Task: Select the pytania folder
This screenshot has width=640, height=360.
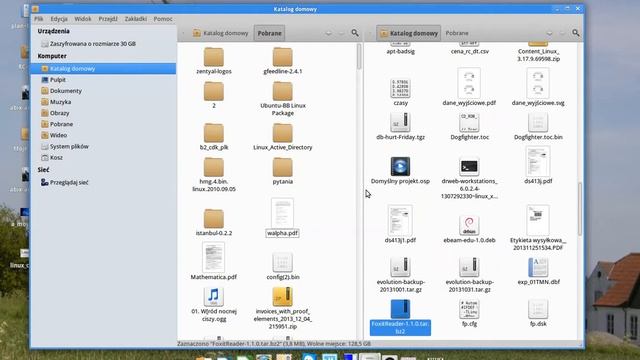Action: click(282, 167)
